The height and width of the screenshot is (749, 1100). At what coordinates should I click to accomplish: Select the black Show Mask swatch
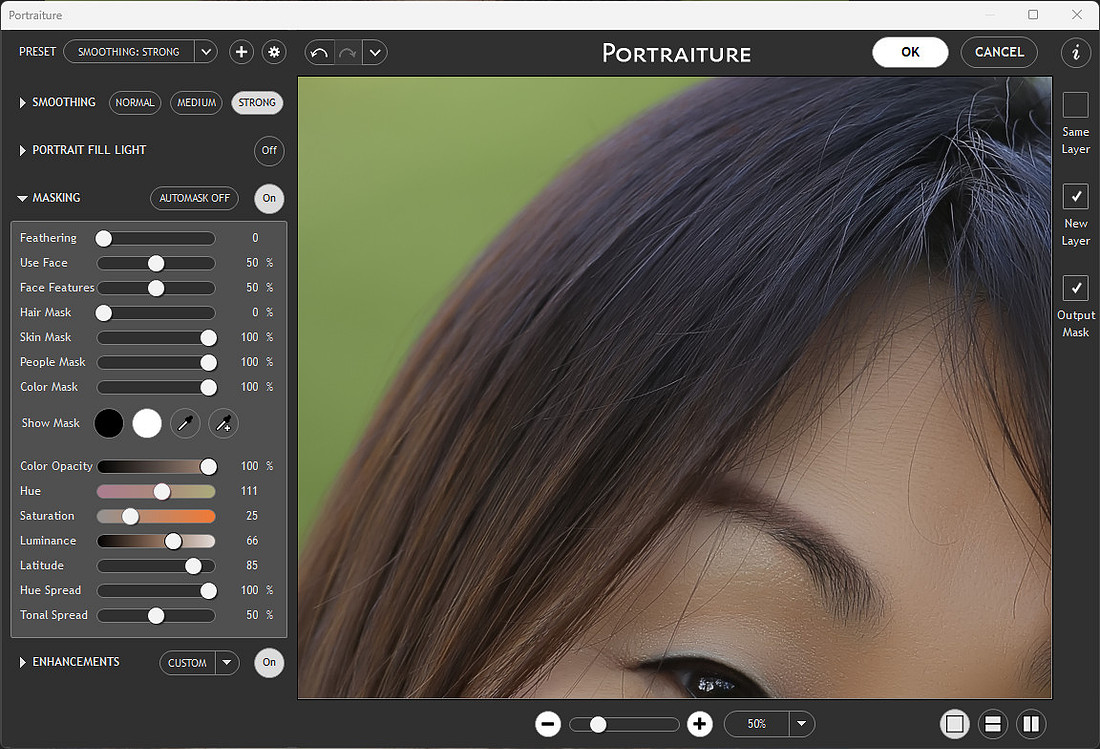pyautogui.click(x=109, y=424)
